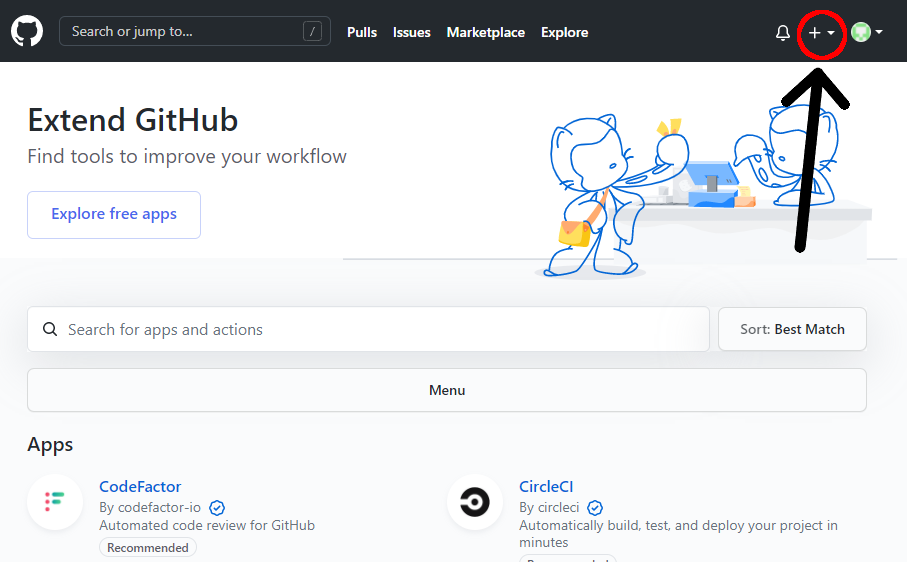Click 'Extend GitHub' heading text

pyautogui.click(x=132, y=120)
